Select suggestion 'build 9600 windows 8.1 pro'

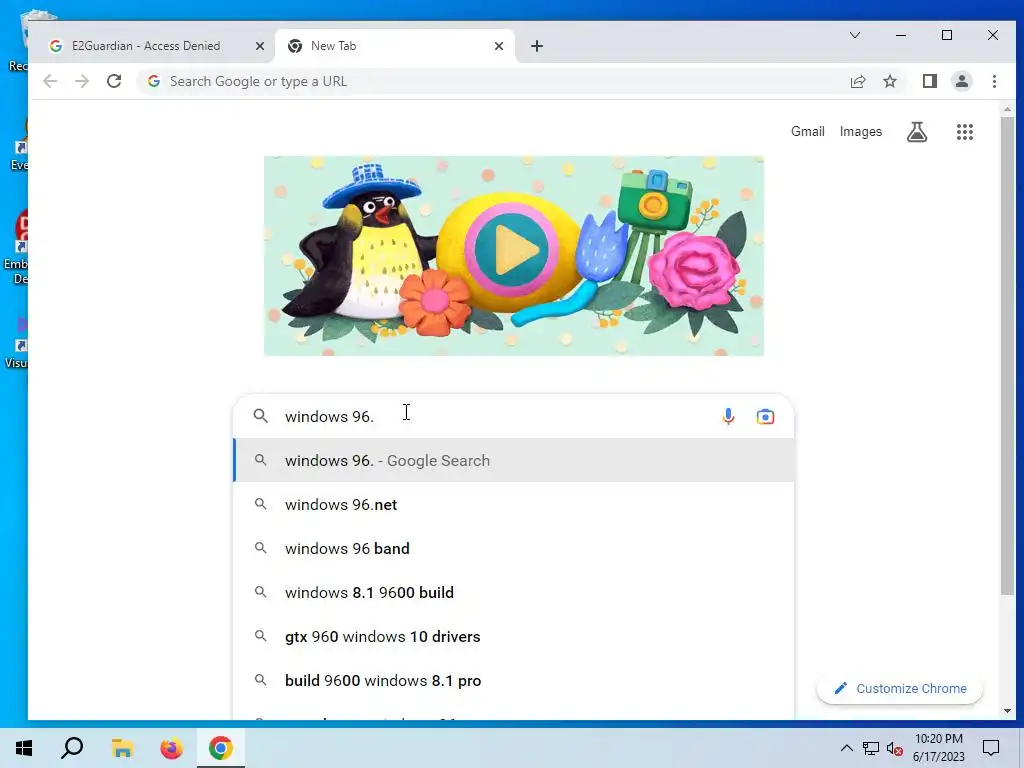(x=514, y=680)
